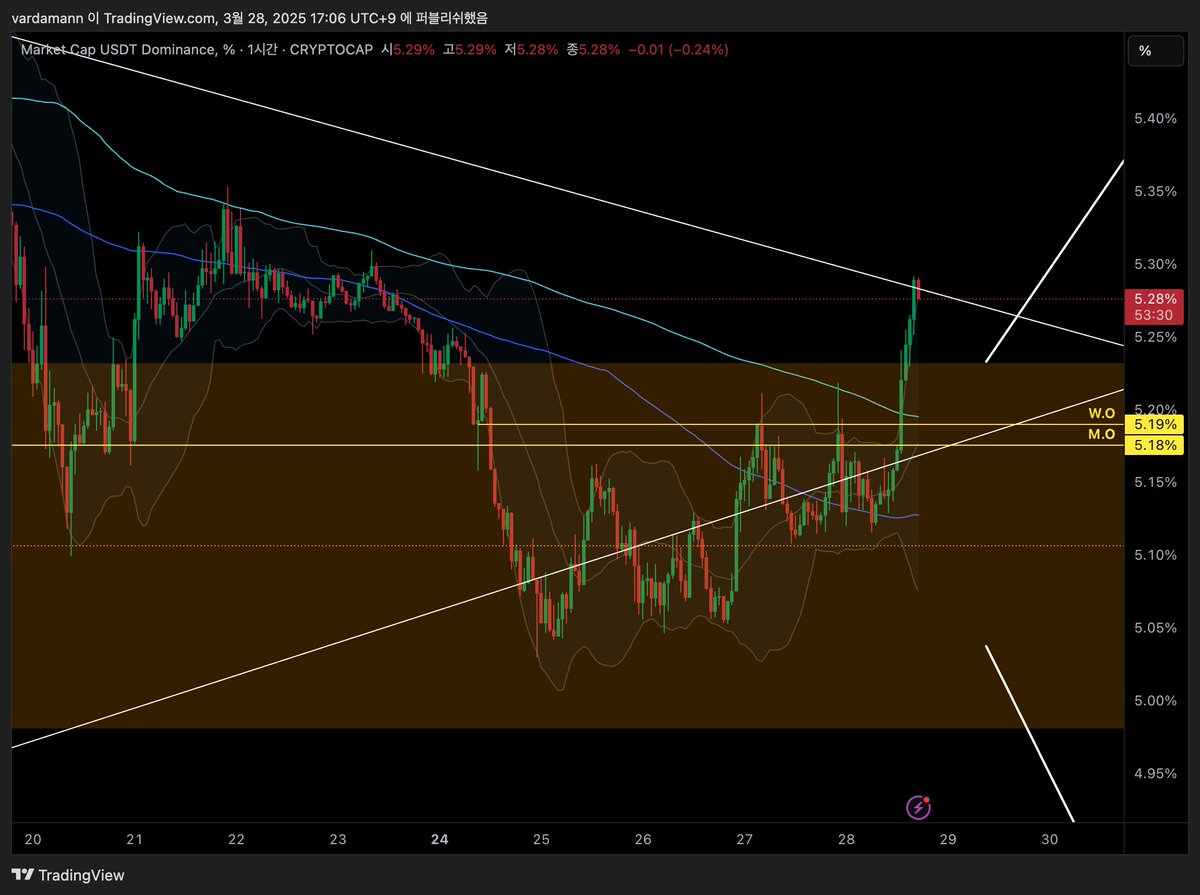The width and height of the screenshot is (1200, 895).
Task: Click the W.O line label
Action: coord(1101,413)
